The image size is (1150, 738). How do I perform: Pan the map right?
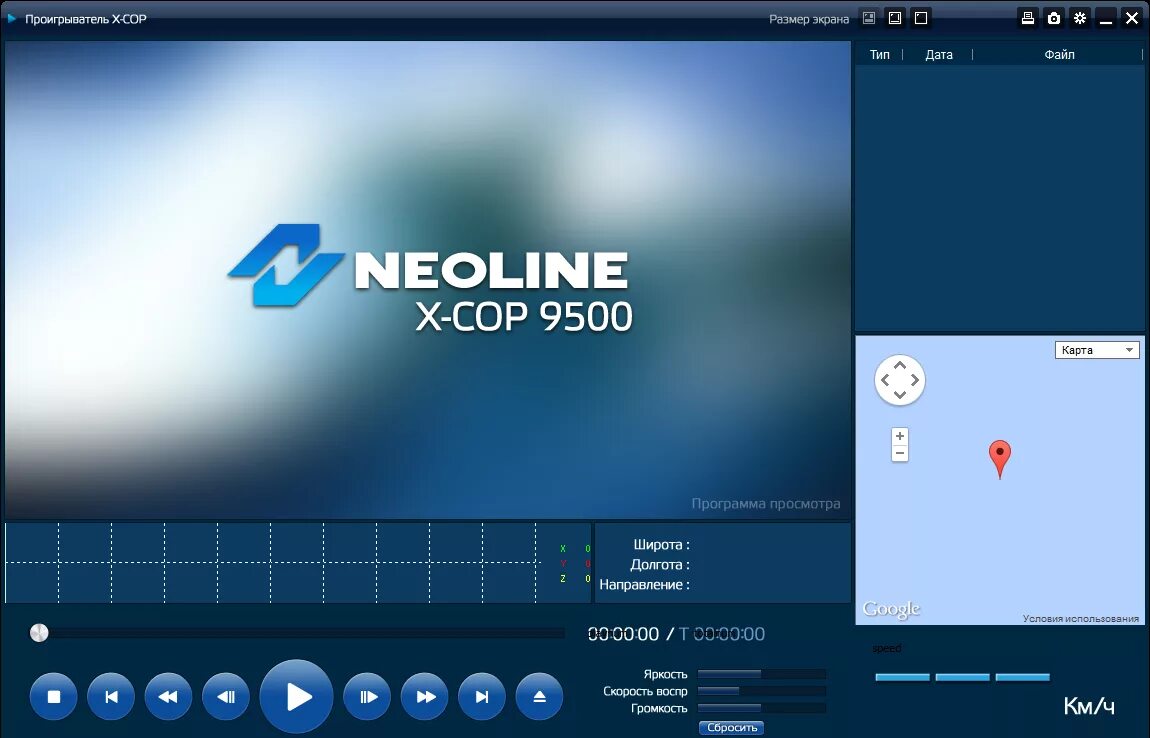(915, 380)
